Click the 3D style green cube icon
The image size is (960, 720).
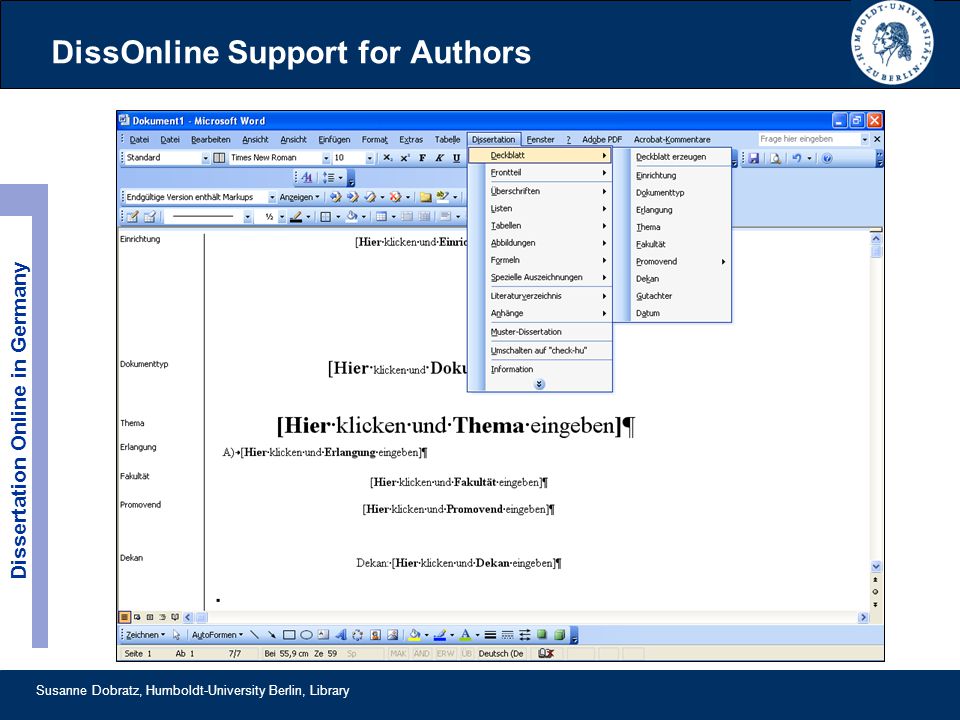click(559, 635)
